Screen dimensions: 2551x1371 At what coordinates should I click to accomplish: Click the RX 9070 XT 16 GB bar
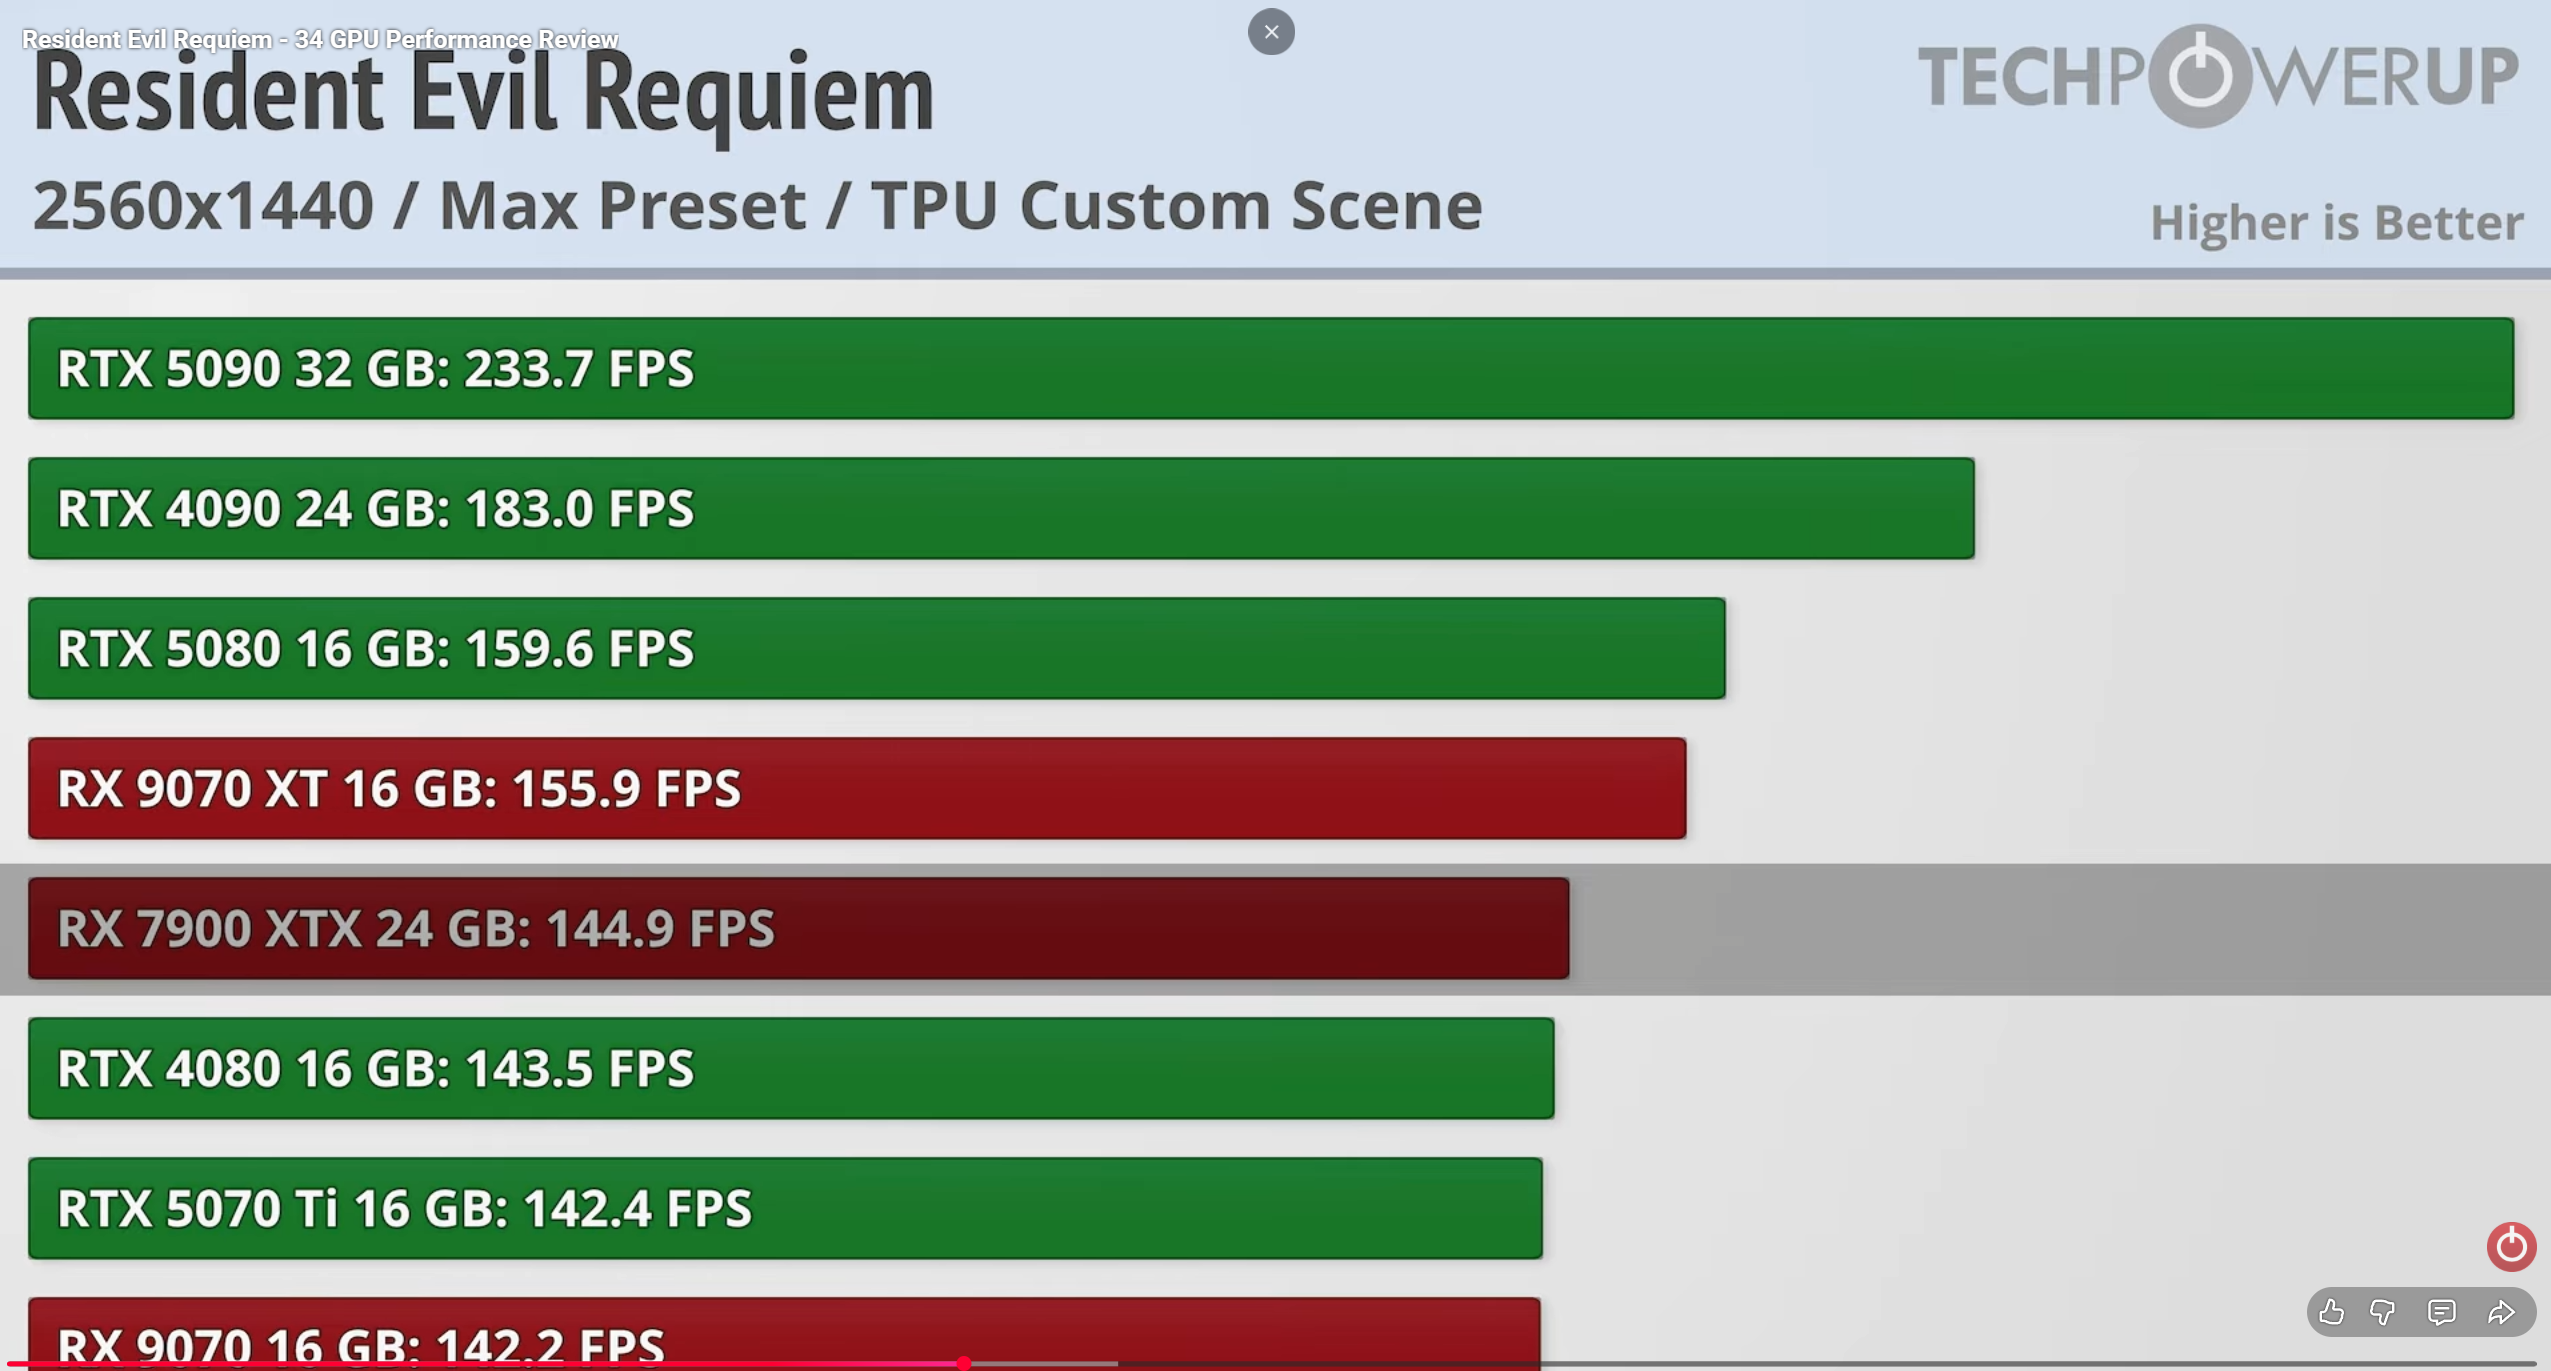click(856, 788)
